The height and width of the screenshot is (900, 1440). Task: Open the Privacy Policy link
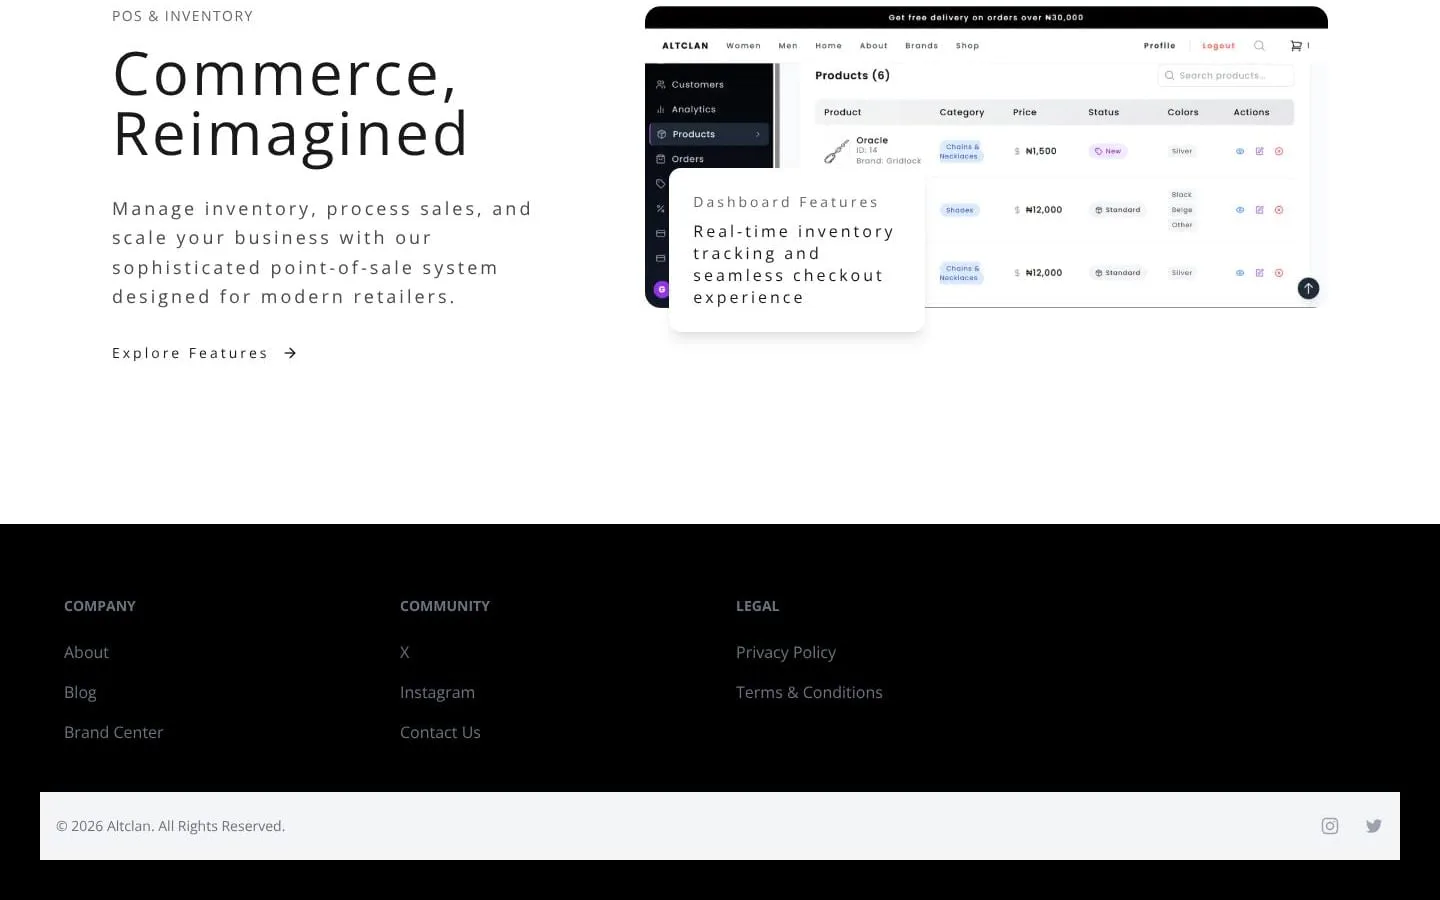[x=786, y=652]
